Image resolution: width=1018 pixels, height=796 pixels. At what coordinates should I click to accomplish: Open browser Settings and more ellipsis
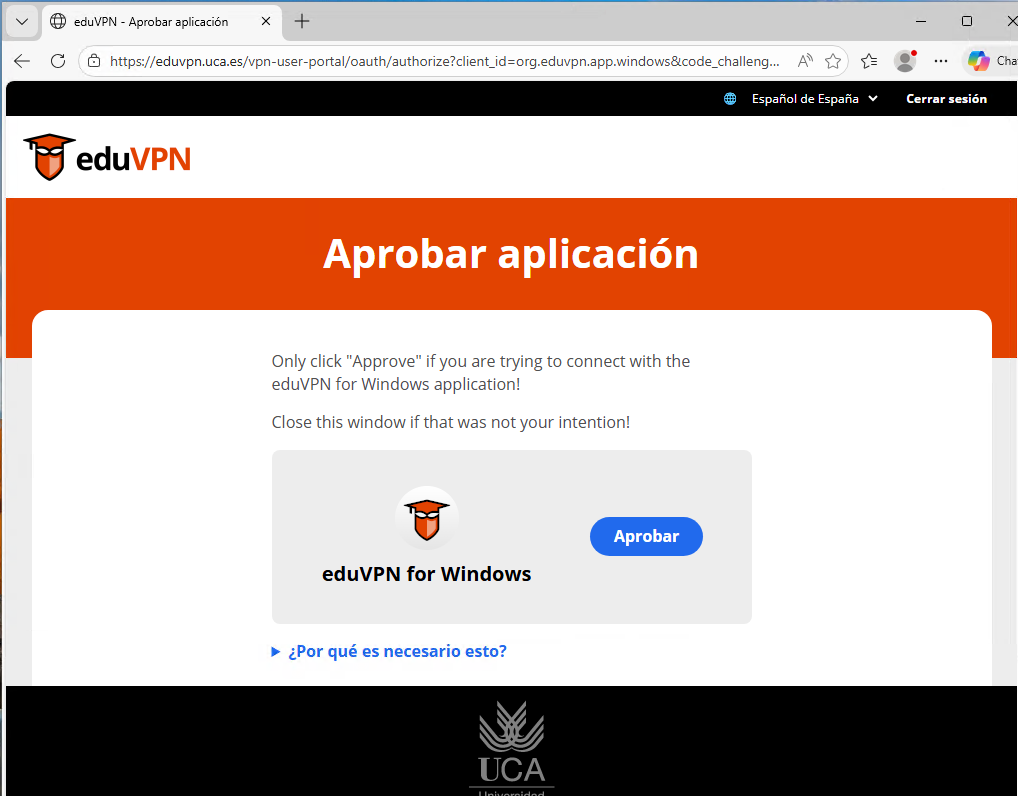[x=941, y=61]
